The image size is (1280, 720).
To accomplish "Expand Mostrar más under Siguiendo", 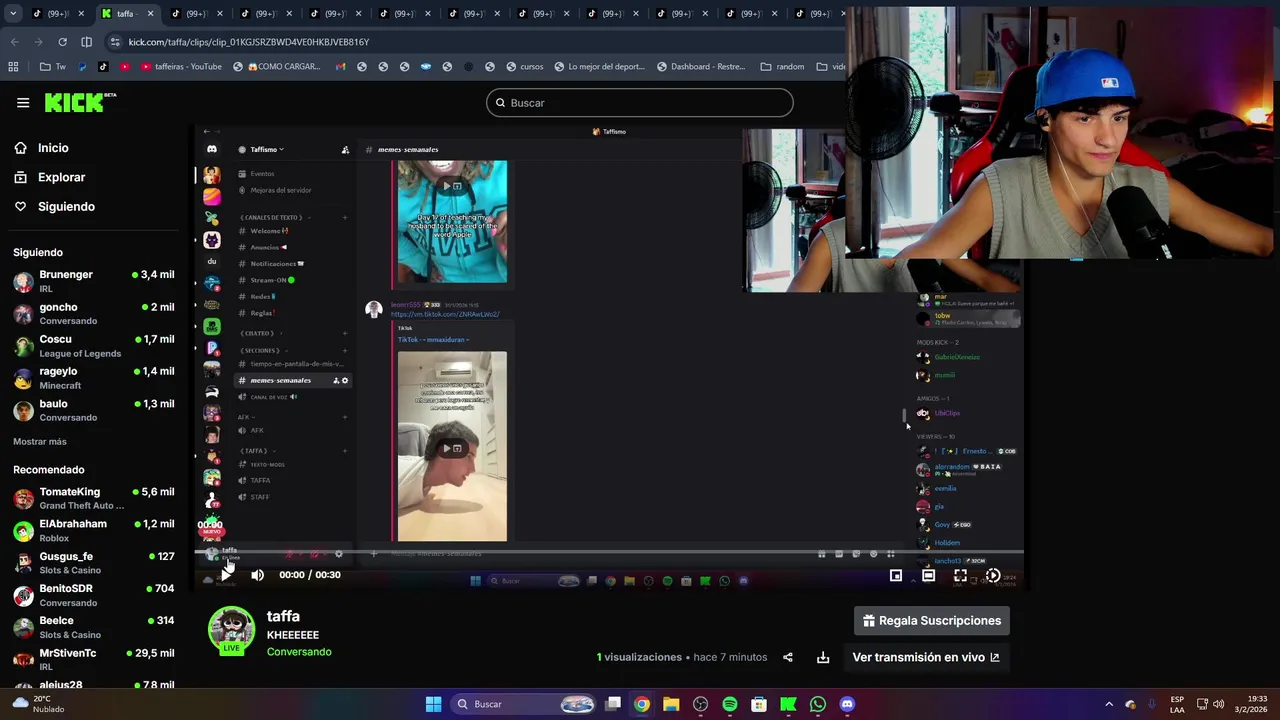I will [x=40, y=441].
